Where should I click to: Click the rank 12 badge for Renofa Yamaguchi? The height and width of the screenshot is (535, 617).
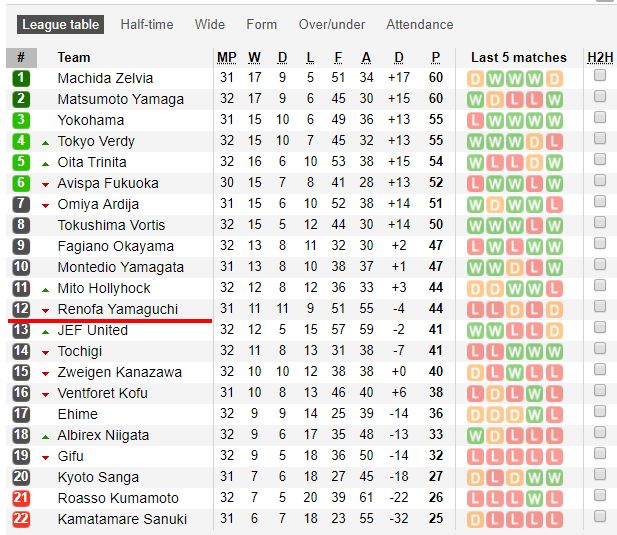click(21, 309)
